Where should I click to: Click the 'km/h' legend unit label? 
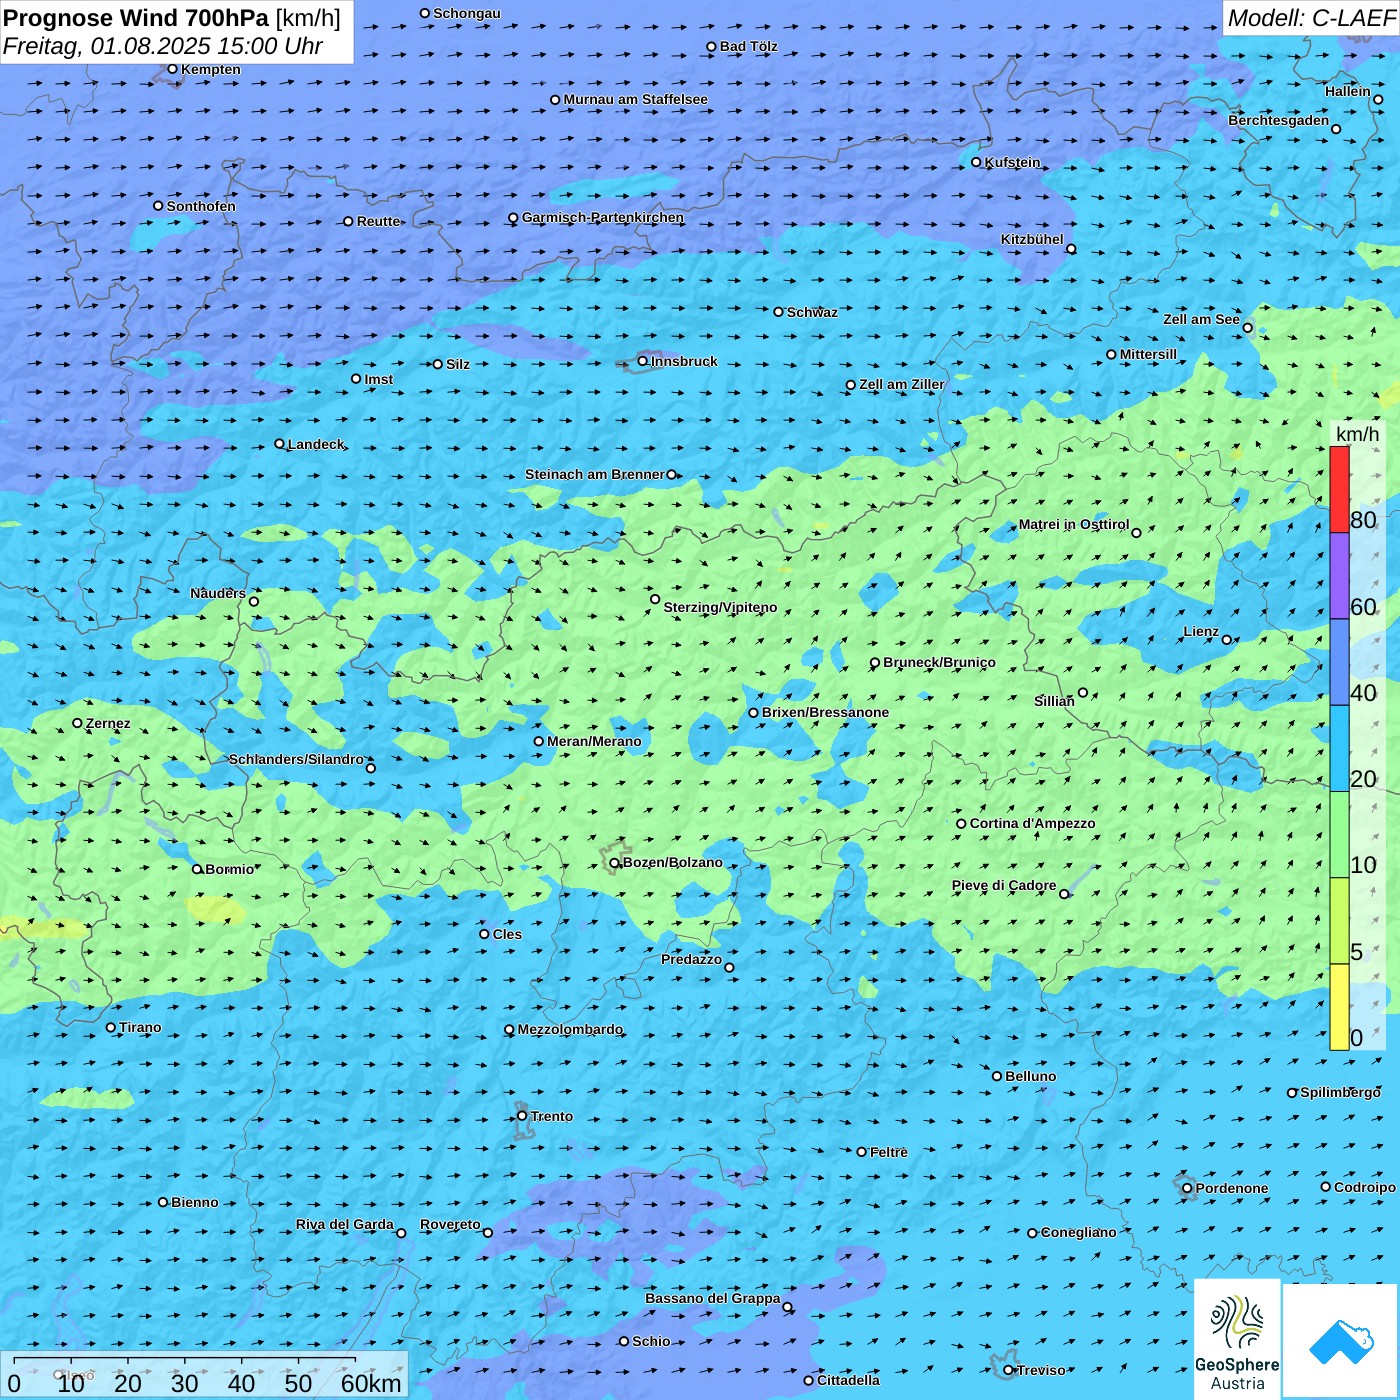pyautogui.click(x=1356, y=434)
